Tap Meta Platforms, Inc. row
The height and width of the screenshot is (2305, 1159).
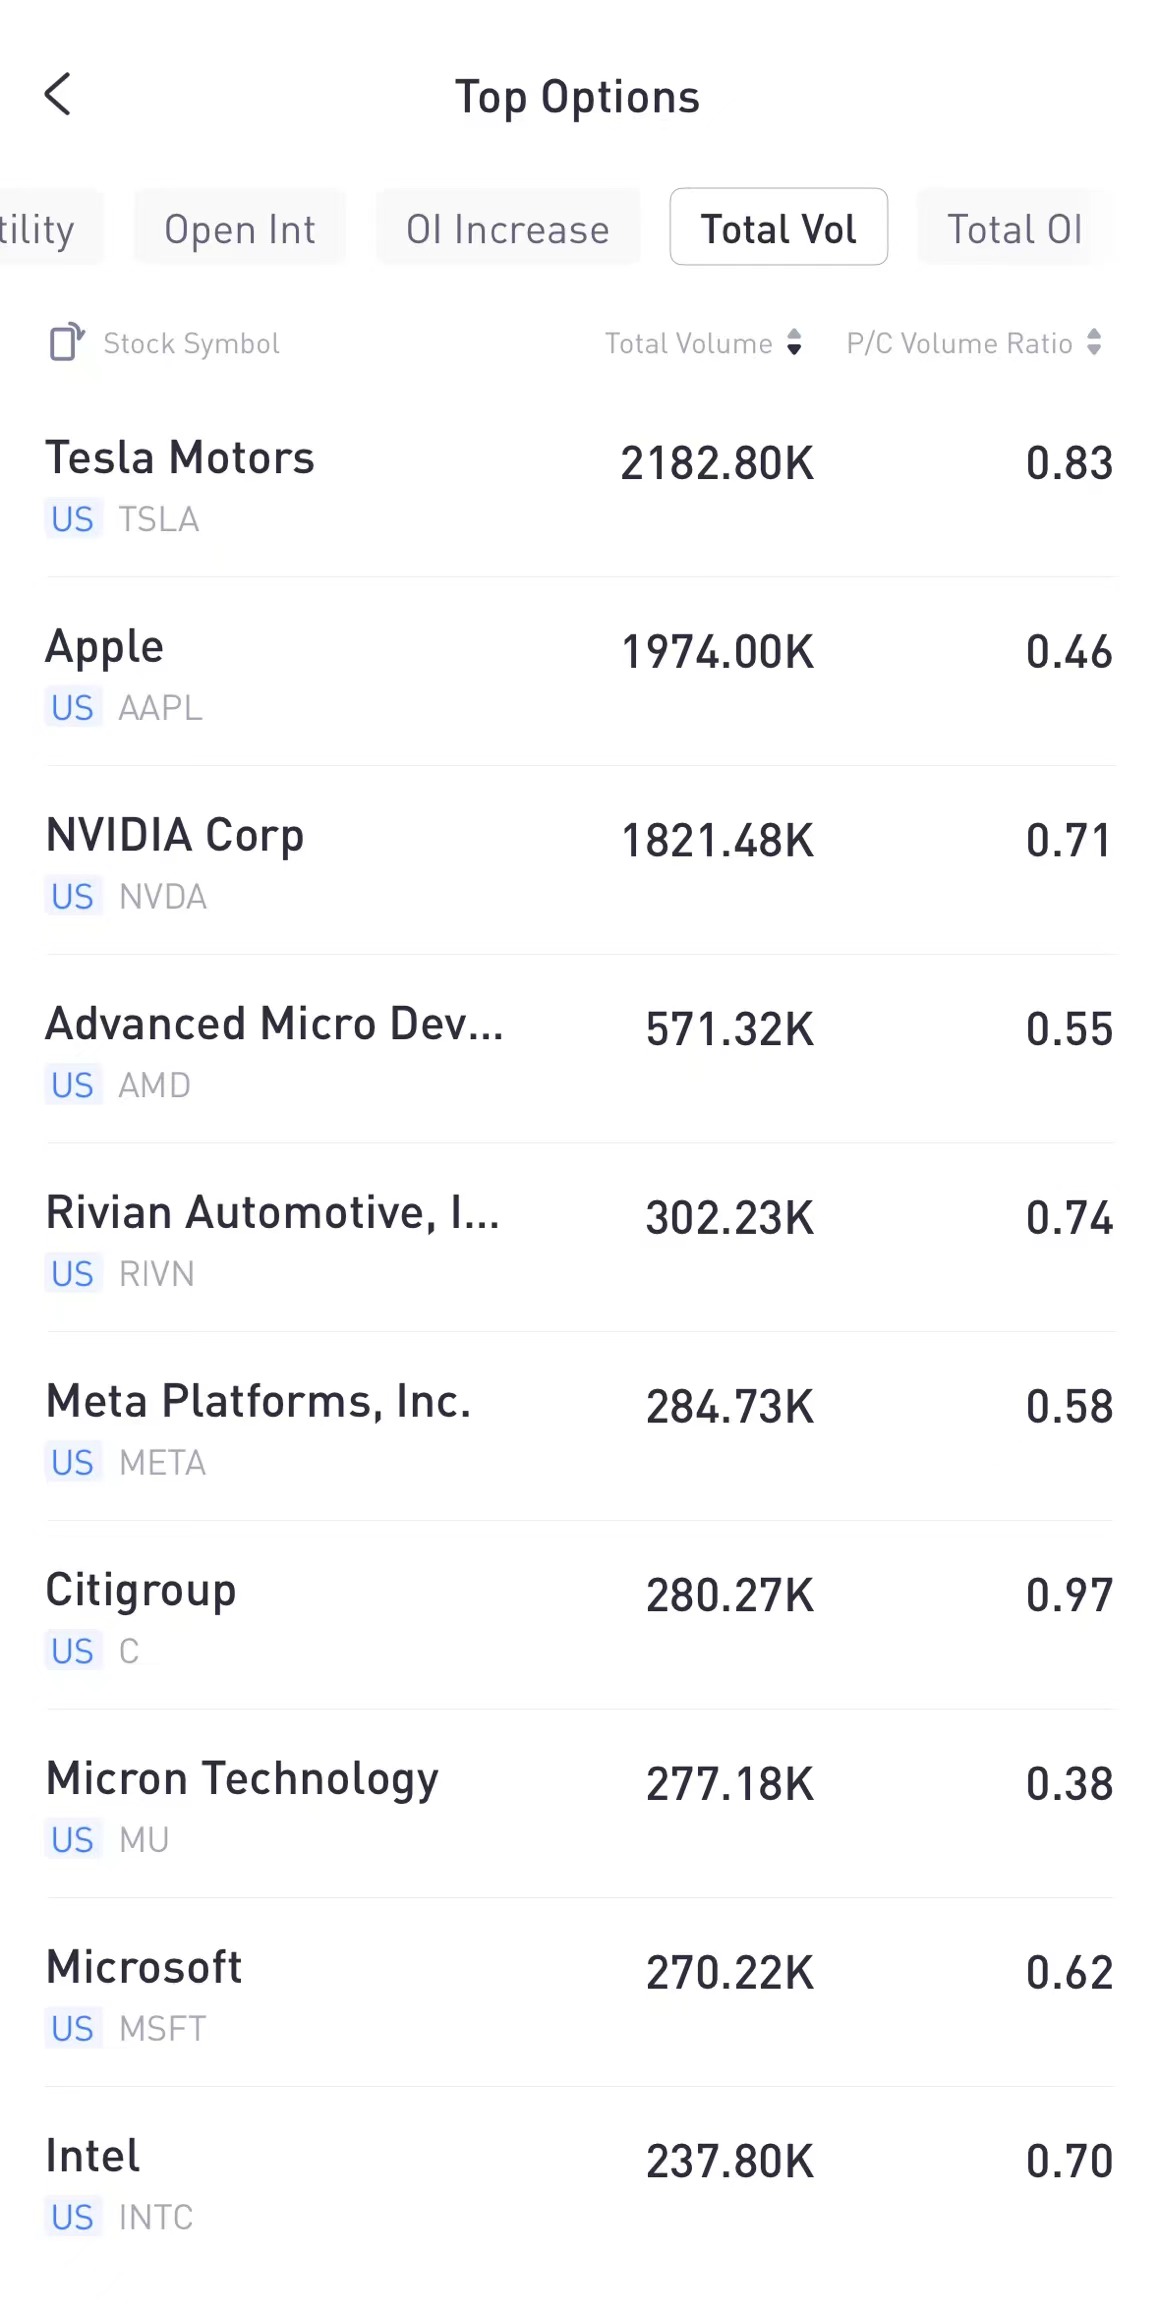tap(579, 1429)
